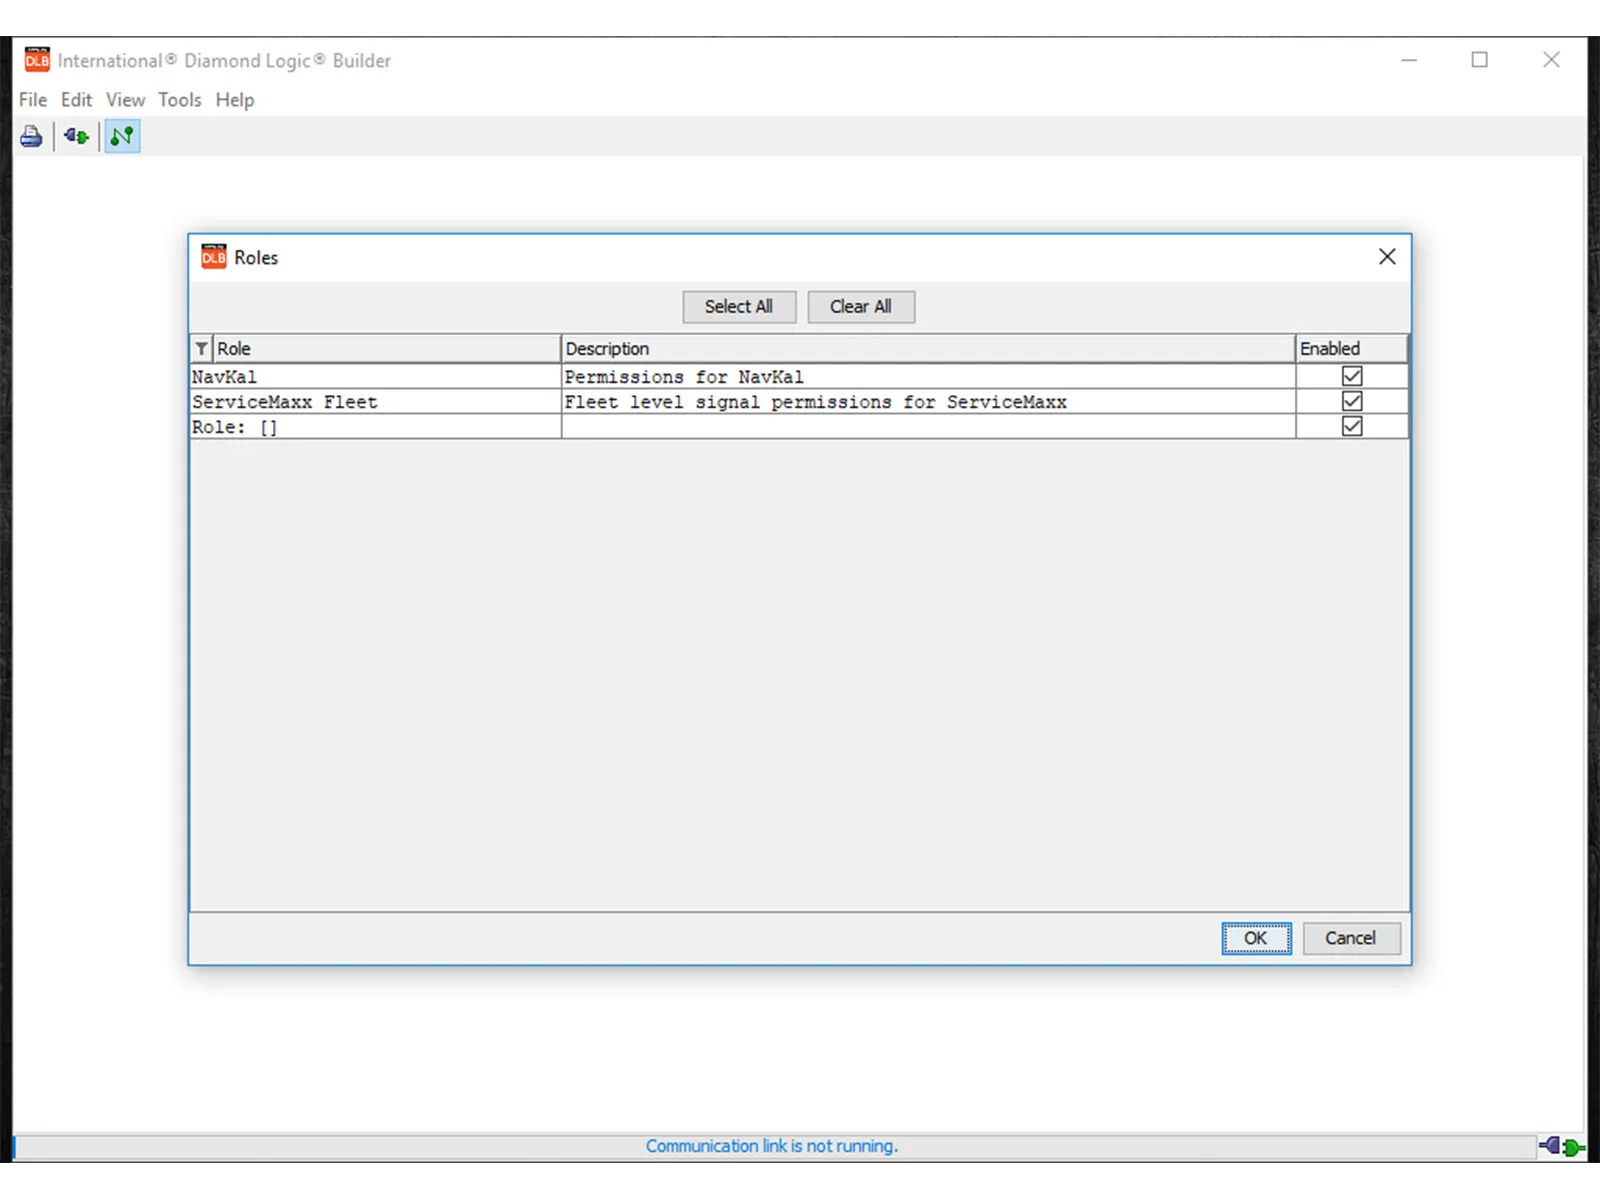1600x1200 pixels.
Task: Open the Edit menu
Action: pyautogui.click(x=76, y=100)
